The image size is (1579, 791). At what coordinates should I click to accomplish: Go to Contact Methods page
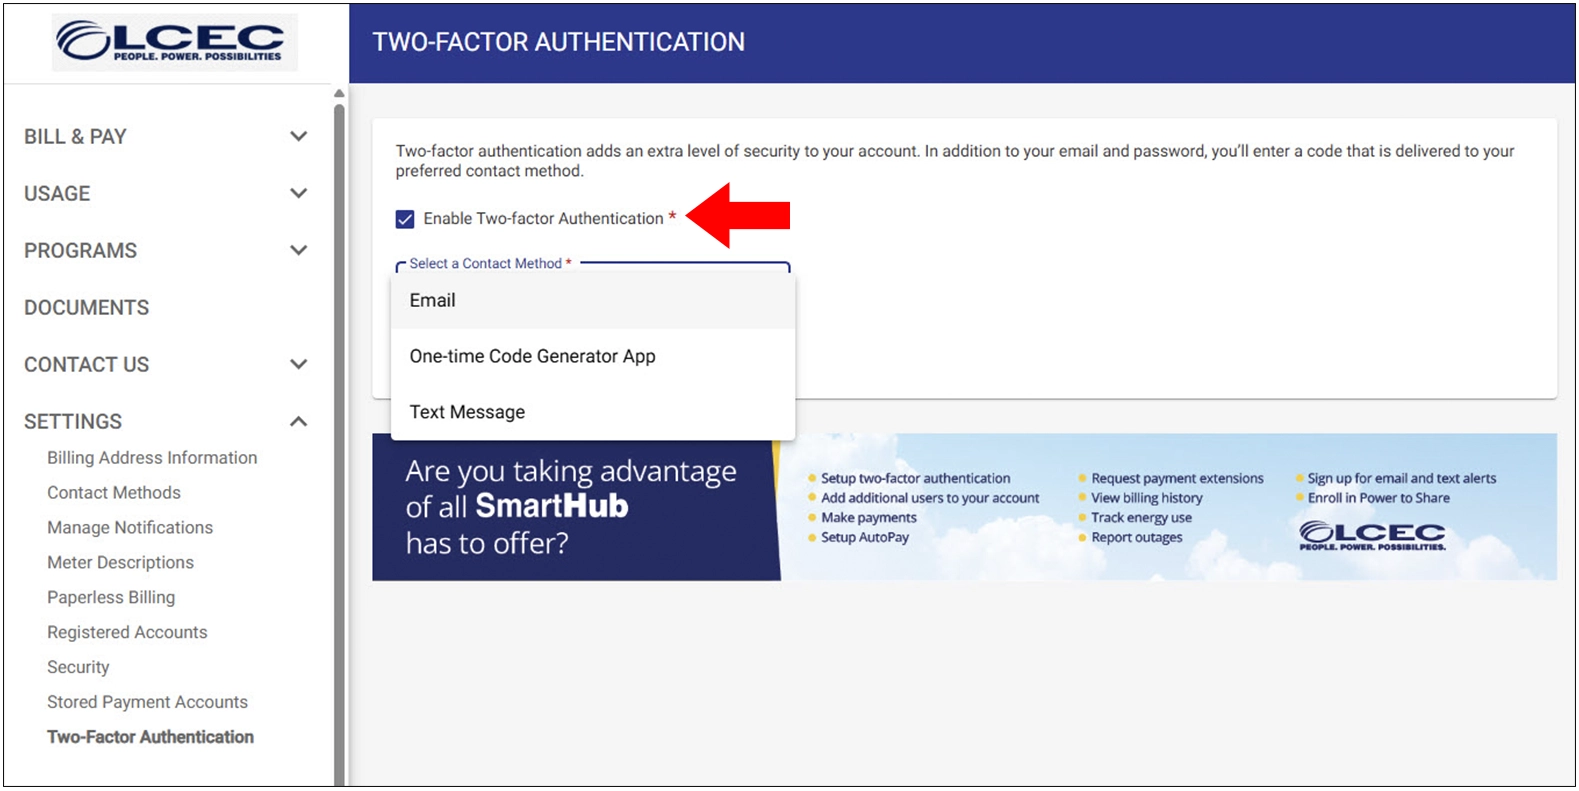(x=114, y=493)
